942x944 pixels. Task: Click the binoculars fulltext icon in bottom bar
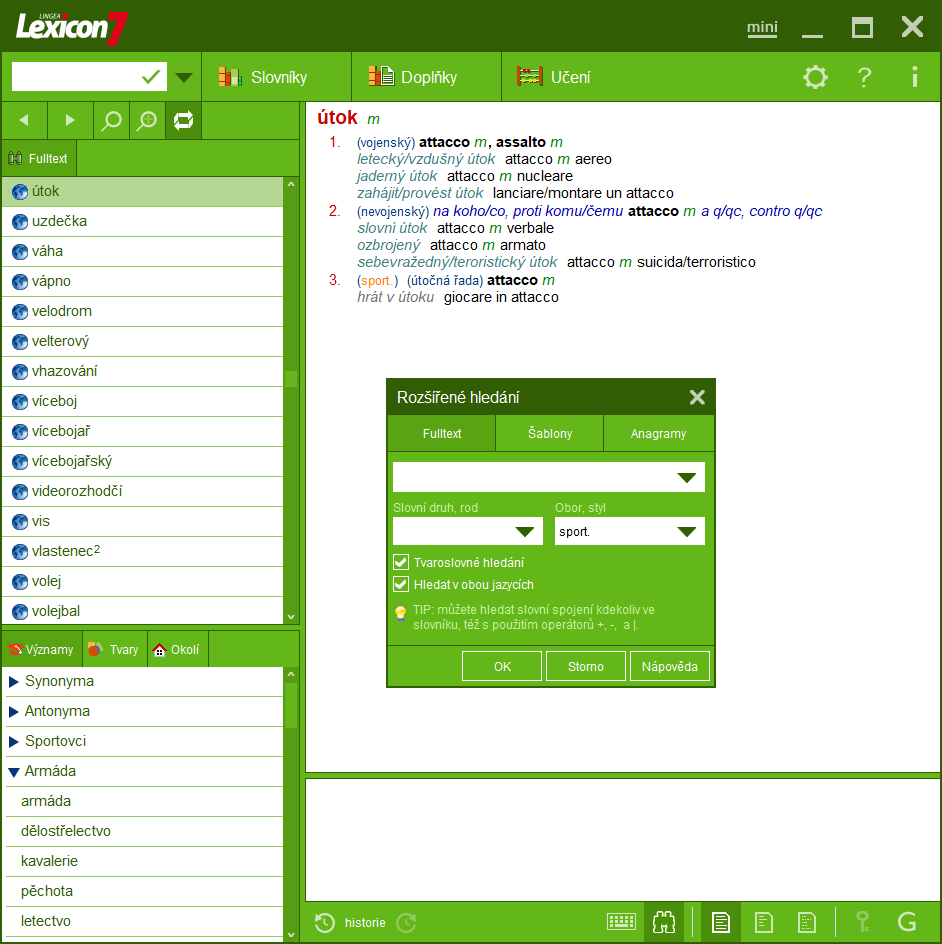click(664, 922)
